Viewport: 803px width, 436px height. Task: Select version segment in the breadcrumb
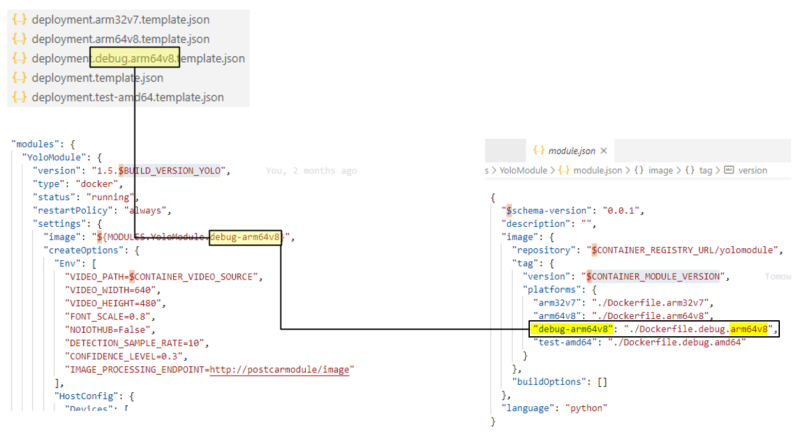[752, 171]
